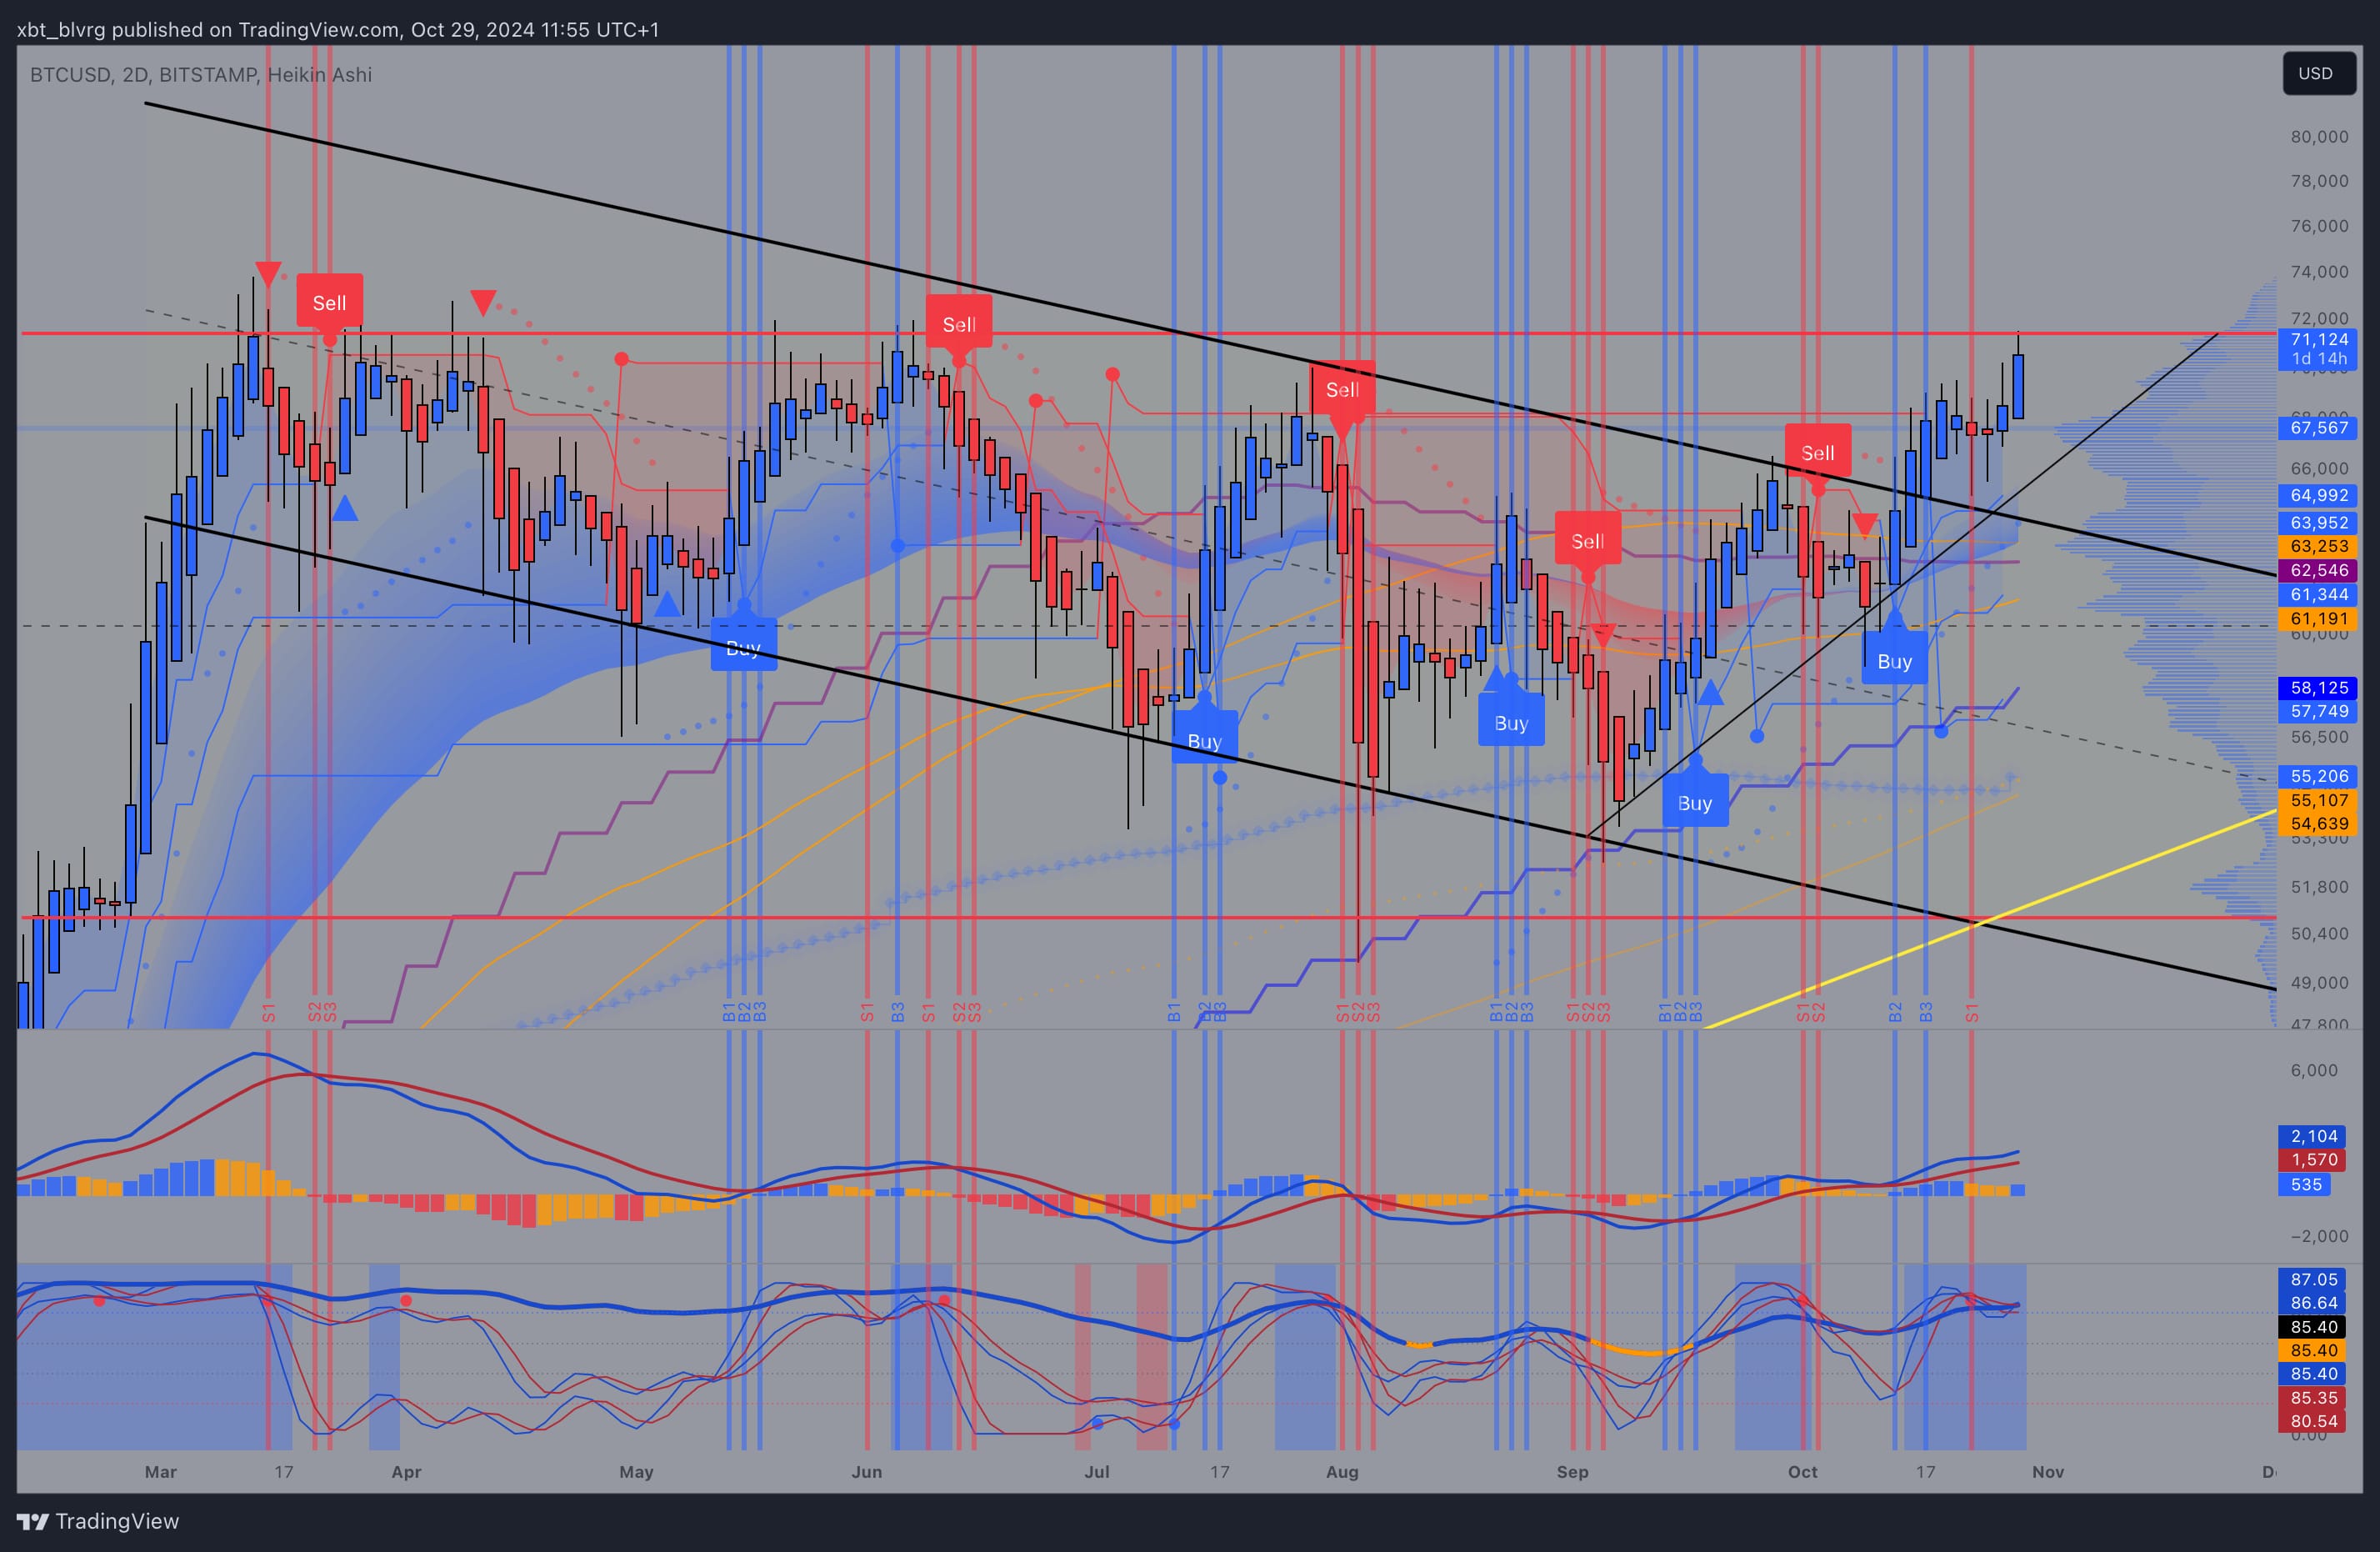Click the Sell label in early September
2380x1552 pixels.
[x=1587, y=541]
